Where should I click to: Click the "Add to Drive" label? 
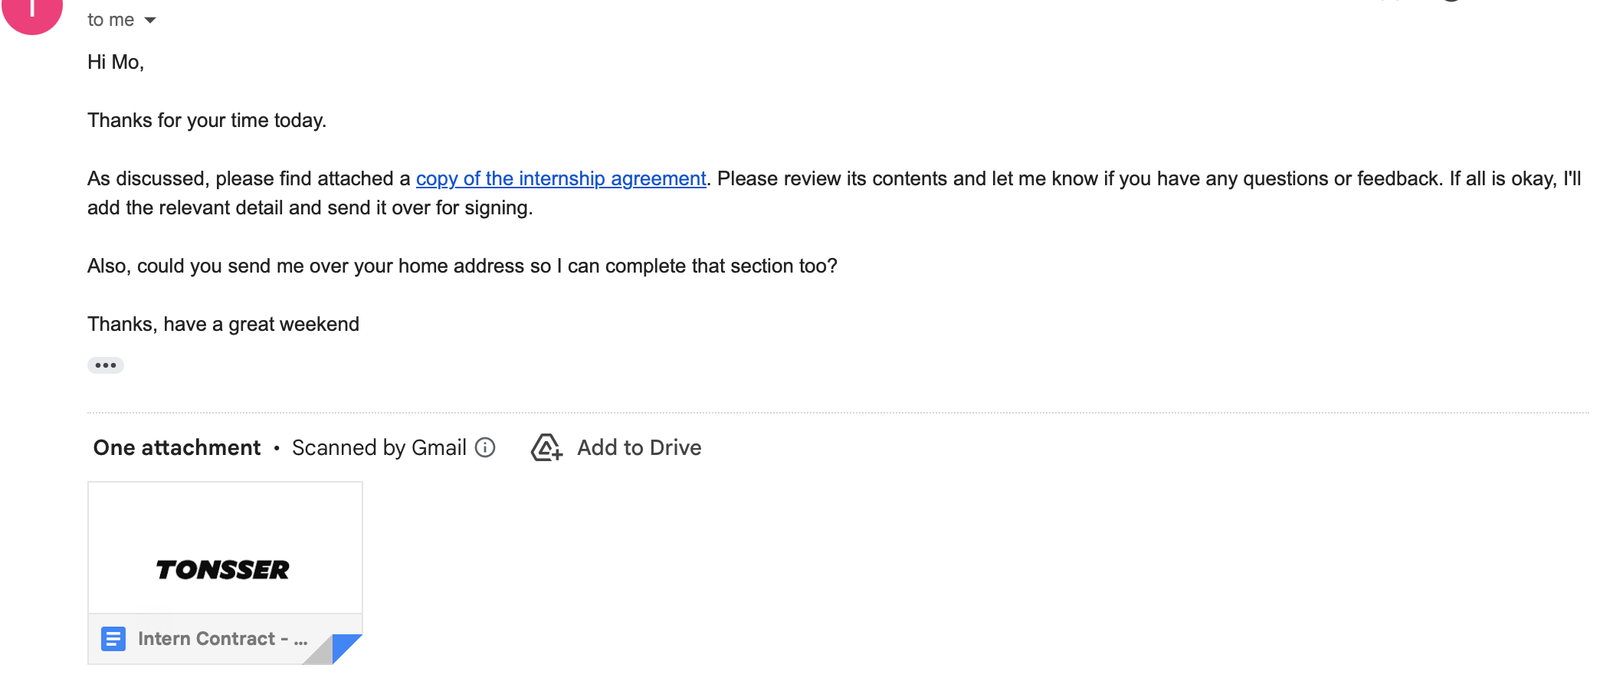point(639,448)
